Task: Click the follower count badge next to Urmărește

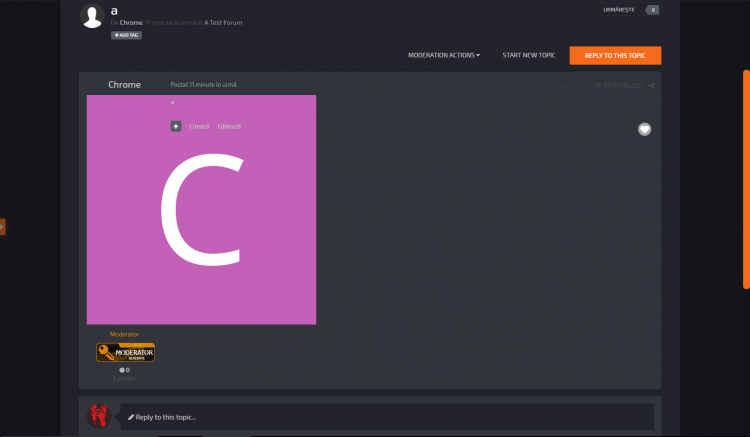Action: point(652,10)
